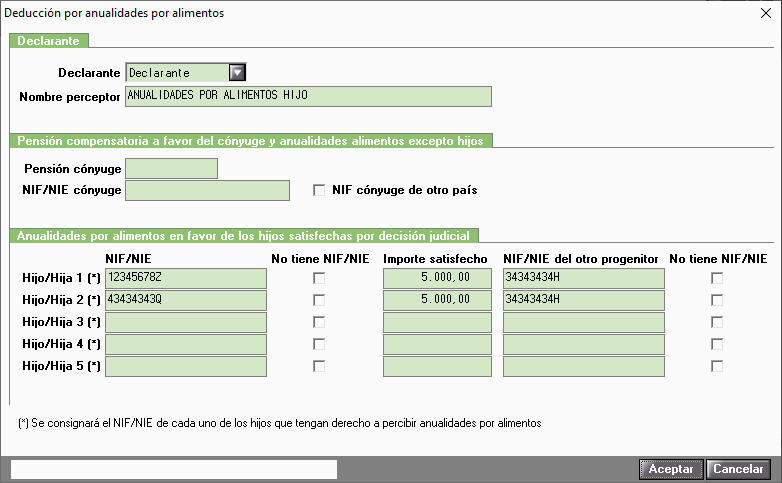Select Hijo/Hija 3 NIF/NIE field
This screenshot has height=483, width=782.
click(x=186, y=322)
